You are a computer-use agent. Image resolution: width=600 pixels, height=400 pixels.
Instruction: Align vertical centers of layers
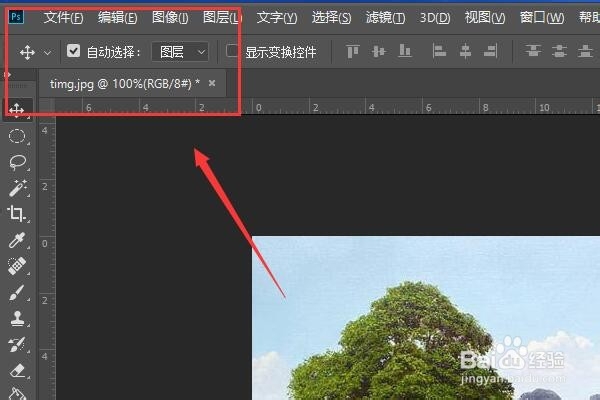[x=378, y=51]
